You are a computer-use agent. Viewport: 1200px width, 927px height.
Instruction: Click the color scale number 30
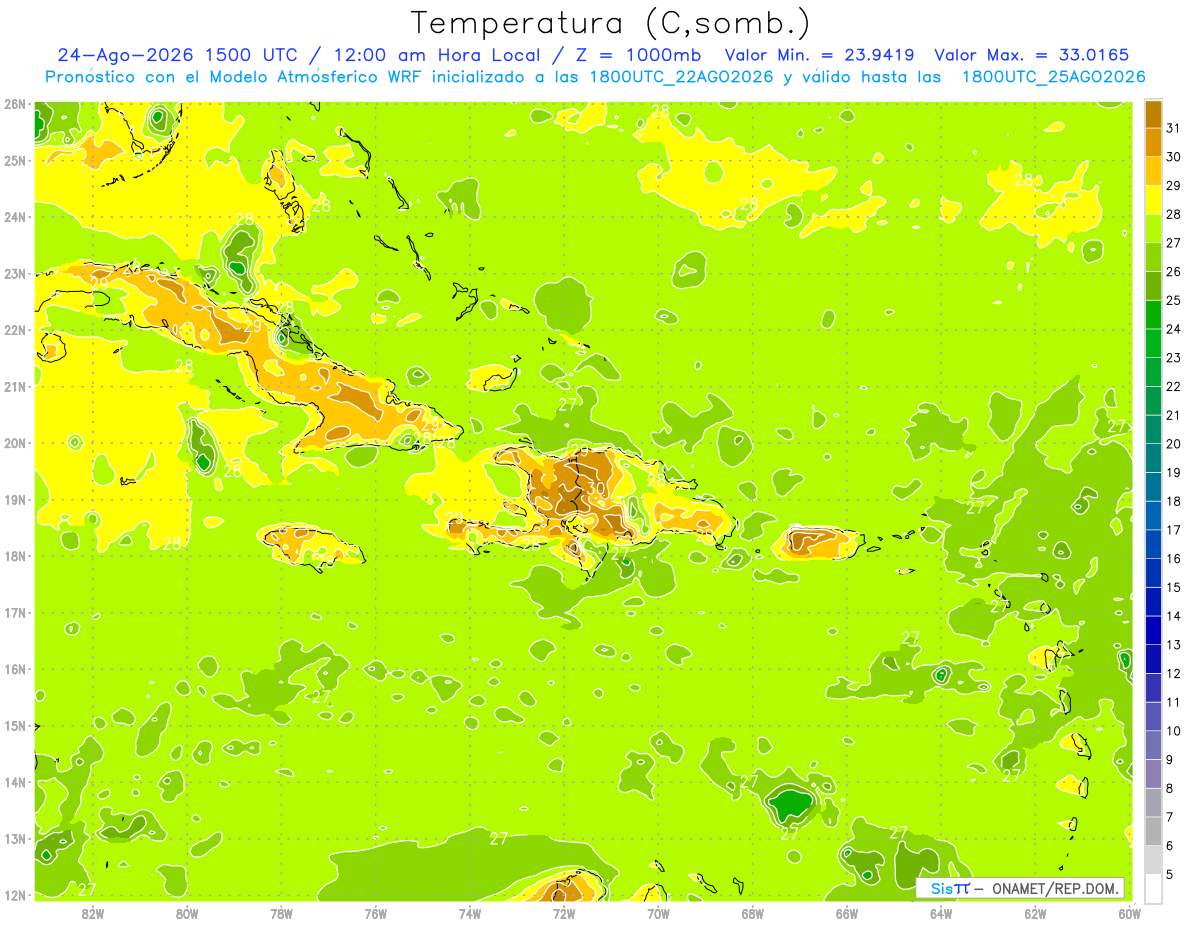(1173, 156)
